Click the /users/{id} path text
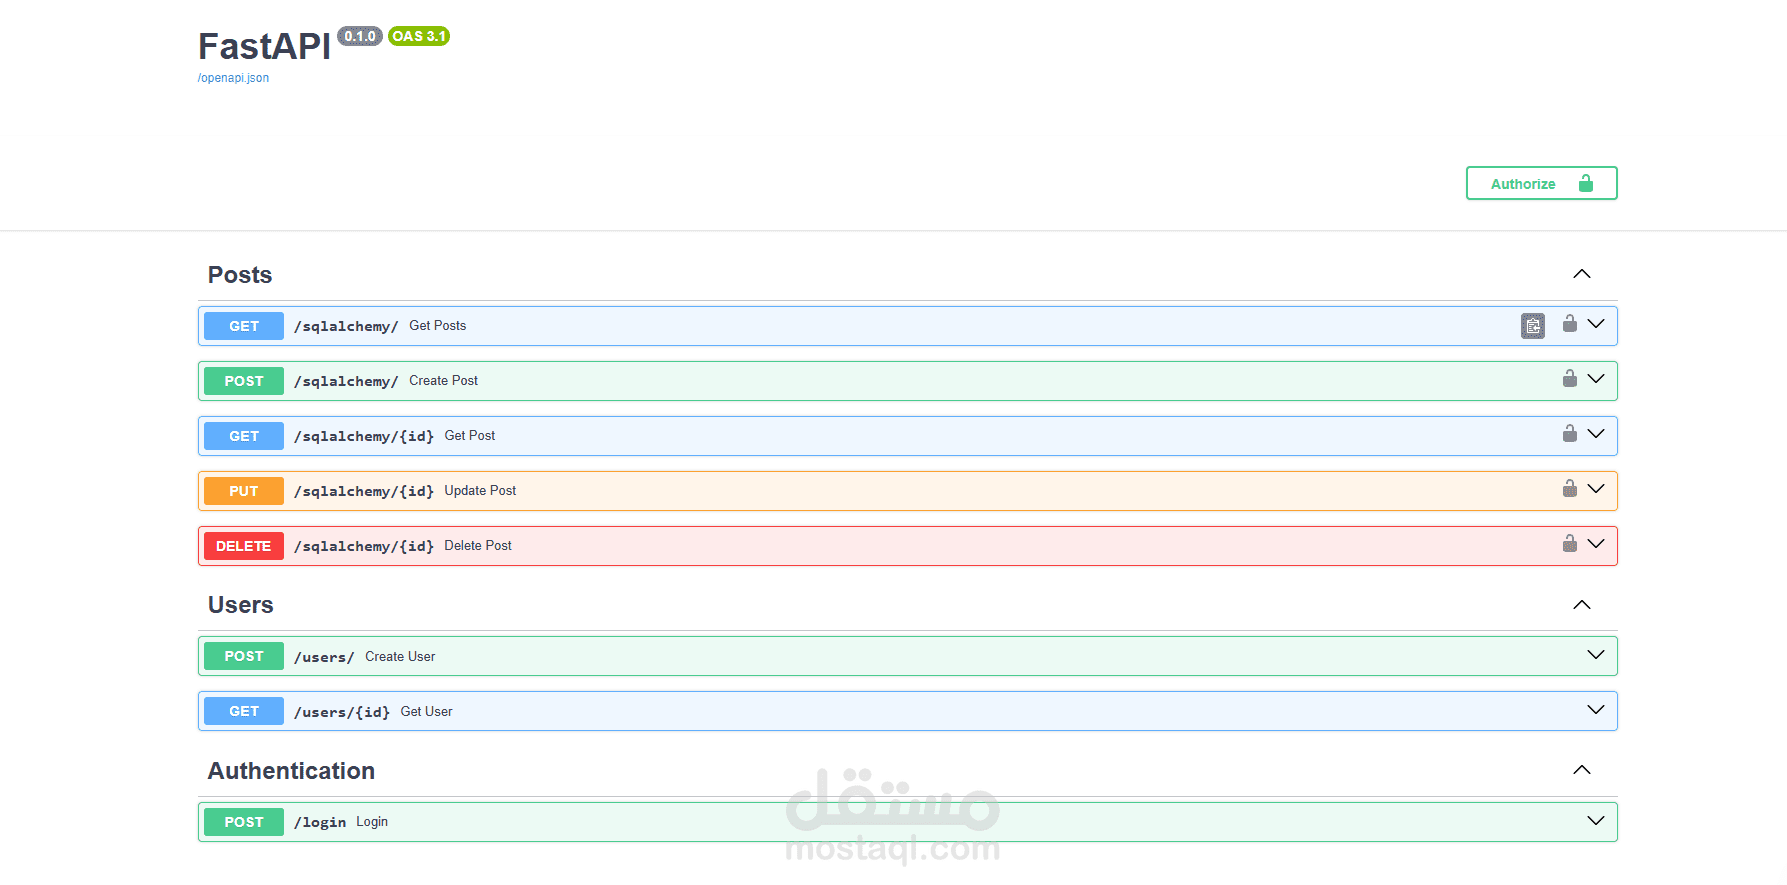 click(x=342, y=712)
